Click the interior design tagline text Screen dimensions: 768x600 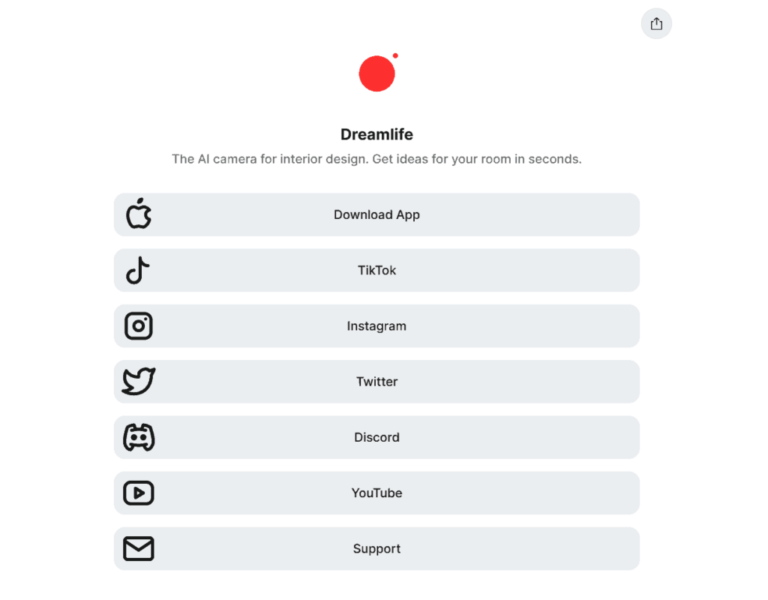coord(377,159)
